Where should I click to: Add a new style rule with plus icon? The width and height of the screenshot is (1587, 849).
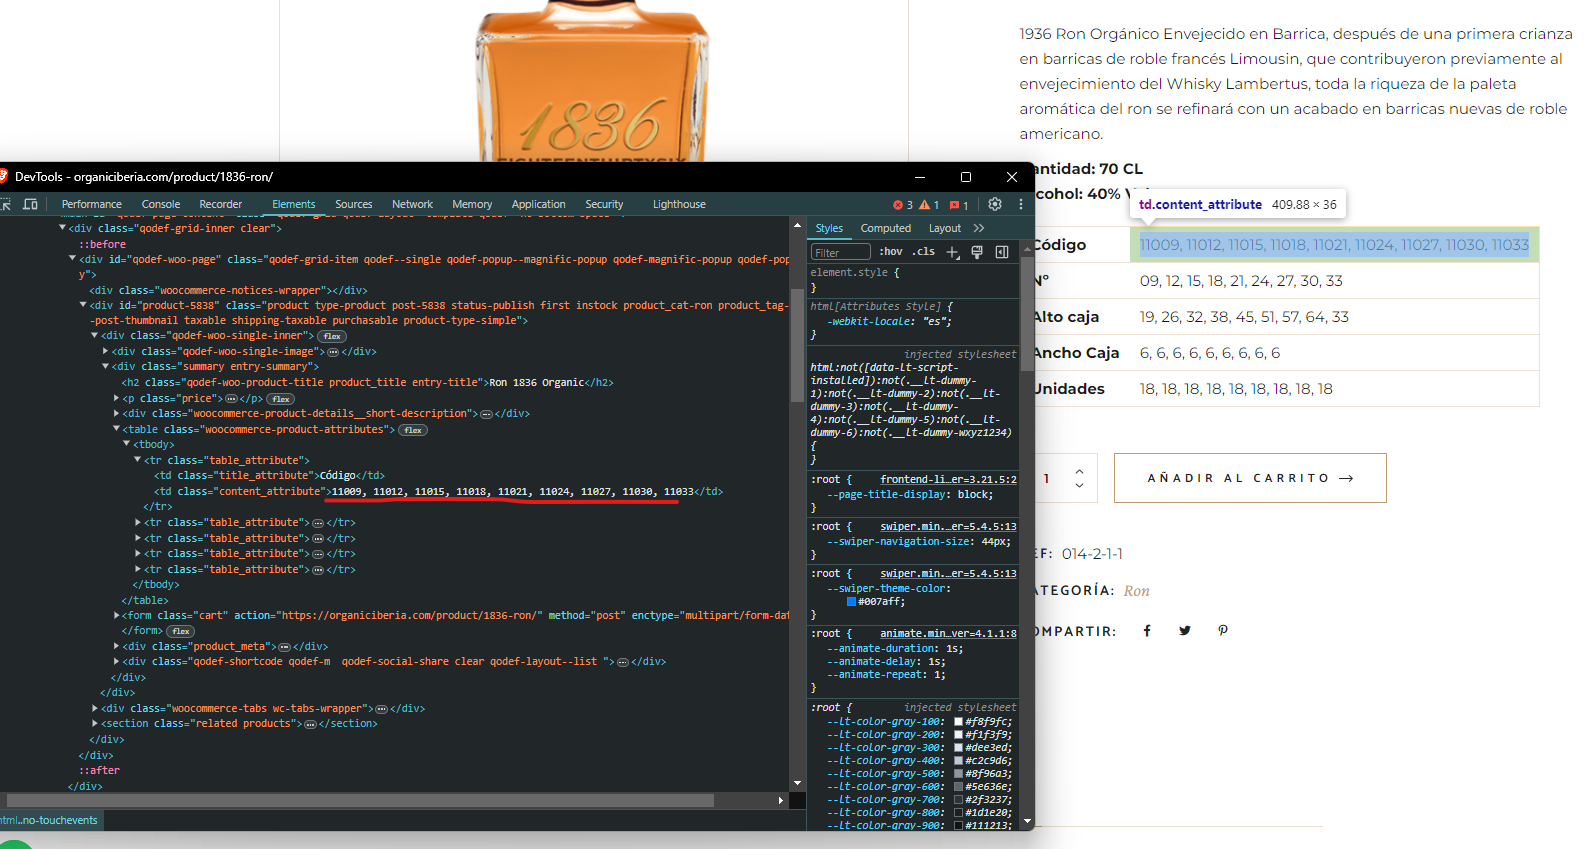[953, 252]
